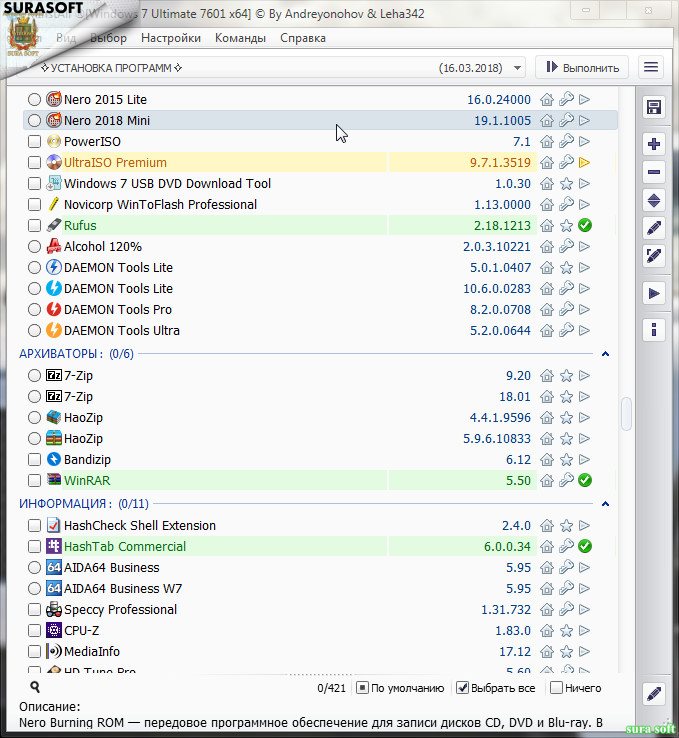Image resolution: width=679 pixels, height=738 pixels.
Task: Click the save list icon in the sidebar
Action: click(x=654, y=107)
